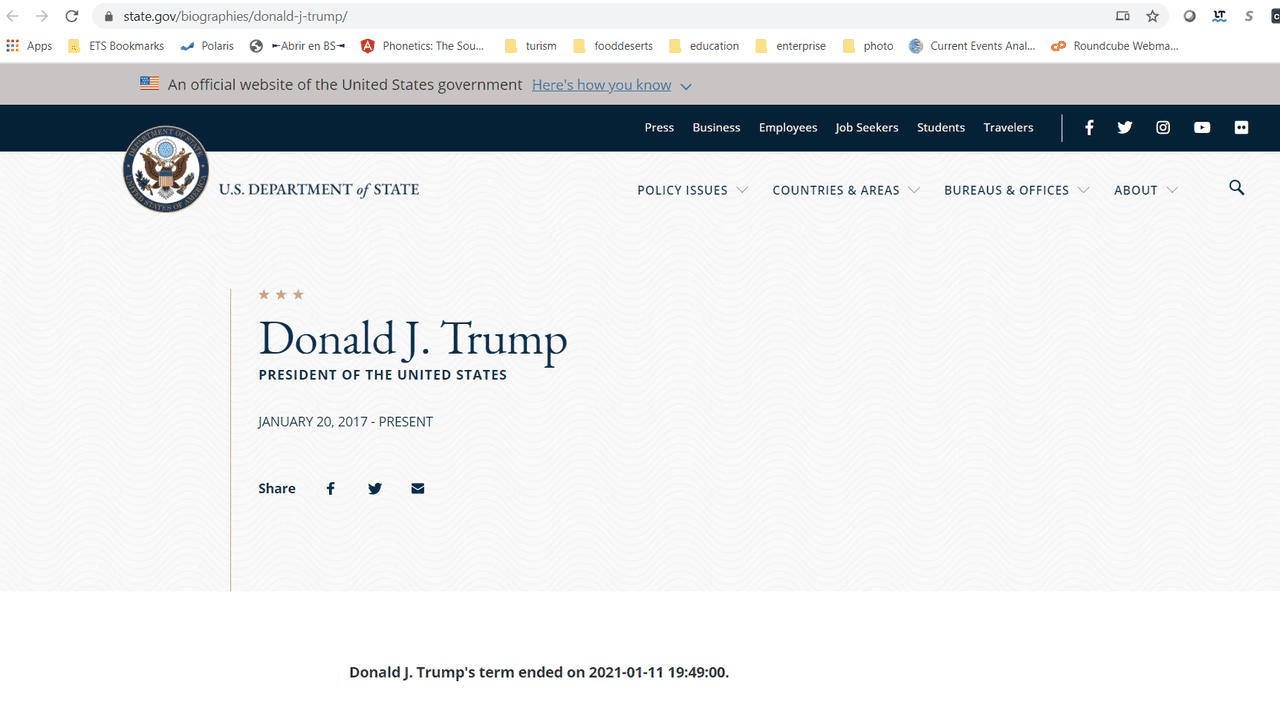This screenshot has height=705, width=1280.
Task: Open the Employees link
Action: click(788, 128)
